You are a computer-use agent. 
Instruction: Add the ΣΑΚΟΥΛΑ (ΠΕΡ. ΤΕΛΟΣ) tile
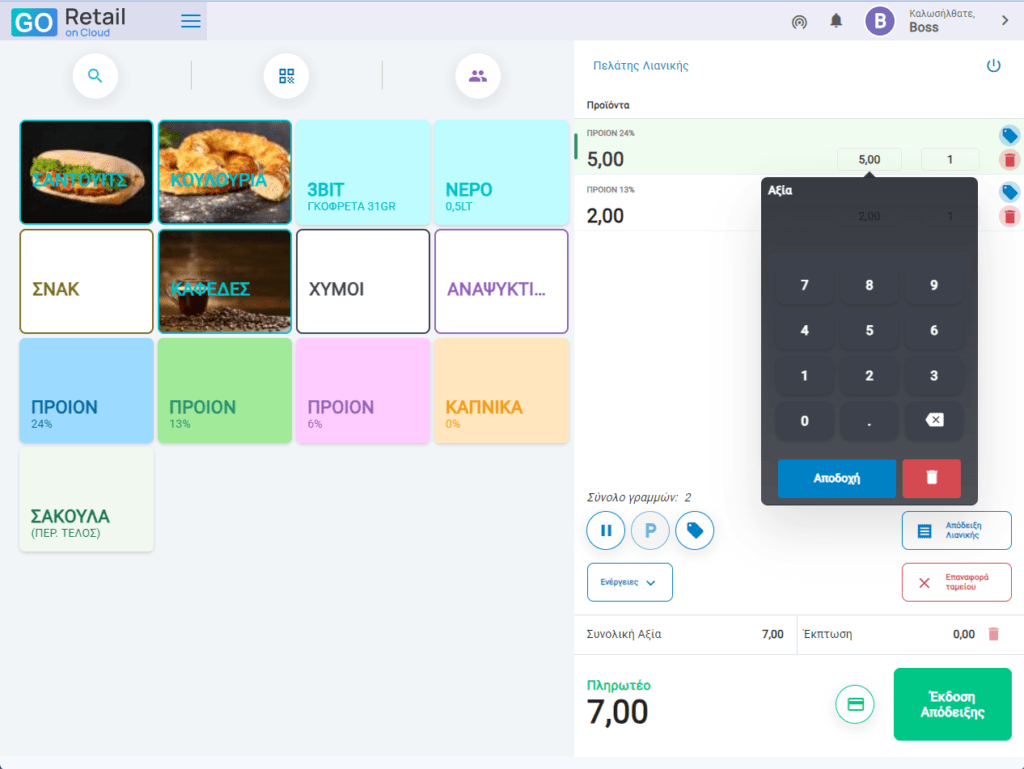pyautogui.click(x=86, y=499)
